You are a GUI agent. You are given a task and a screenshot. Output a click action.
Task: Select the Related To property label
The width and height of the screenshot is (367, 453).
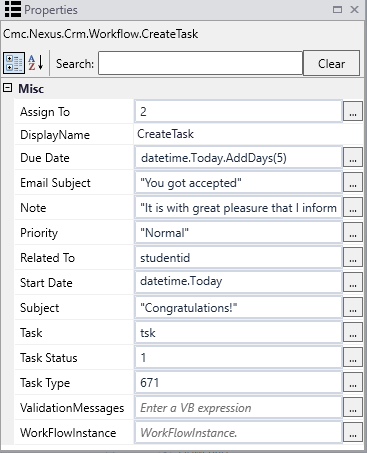[x=47, y=258]
